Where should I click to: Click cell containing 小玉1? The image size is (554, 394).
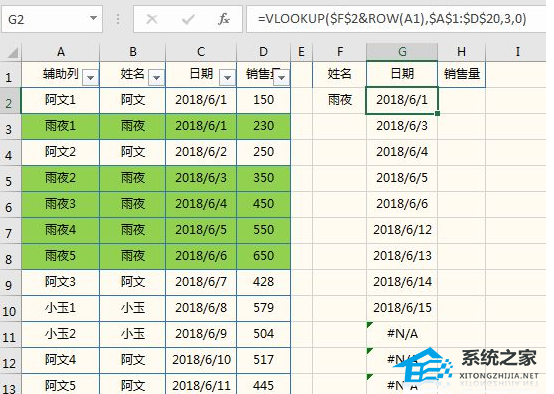[60, 308]
